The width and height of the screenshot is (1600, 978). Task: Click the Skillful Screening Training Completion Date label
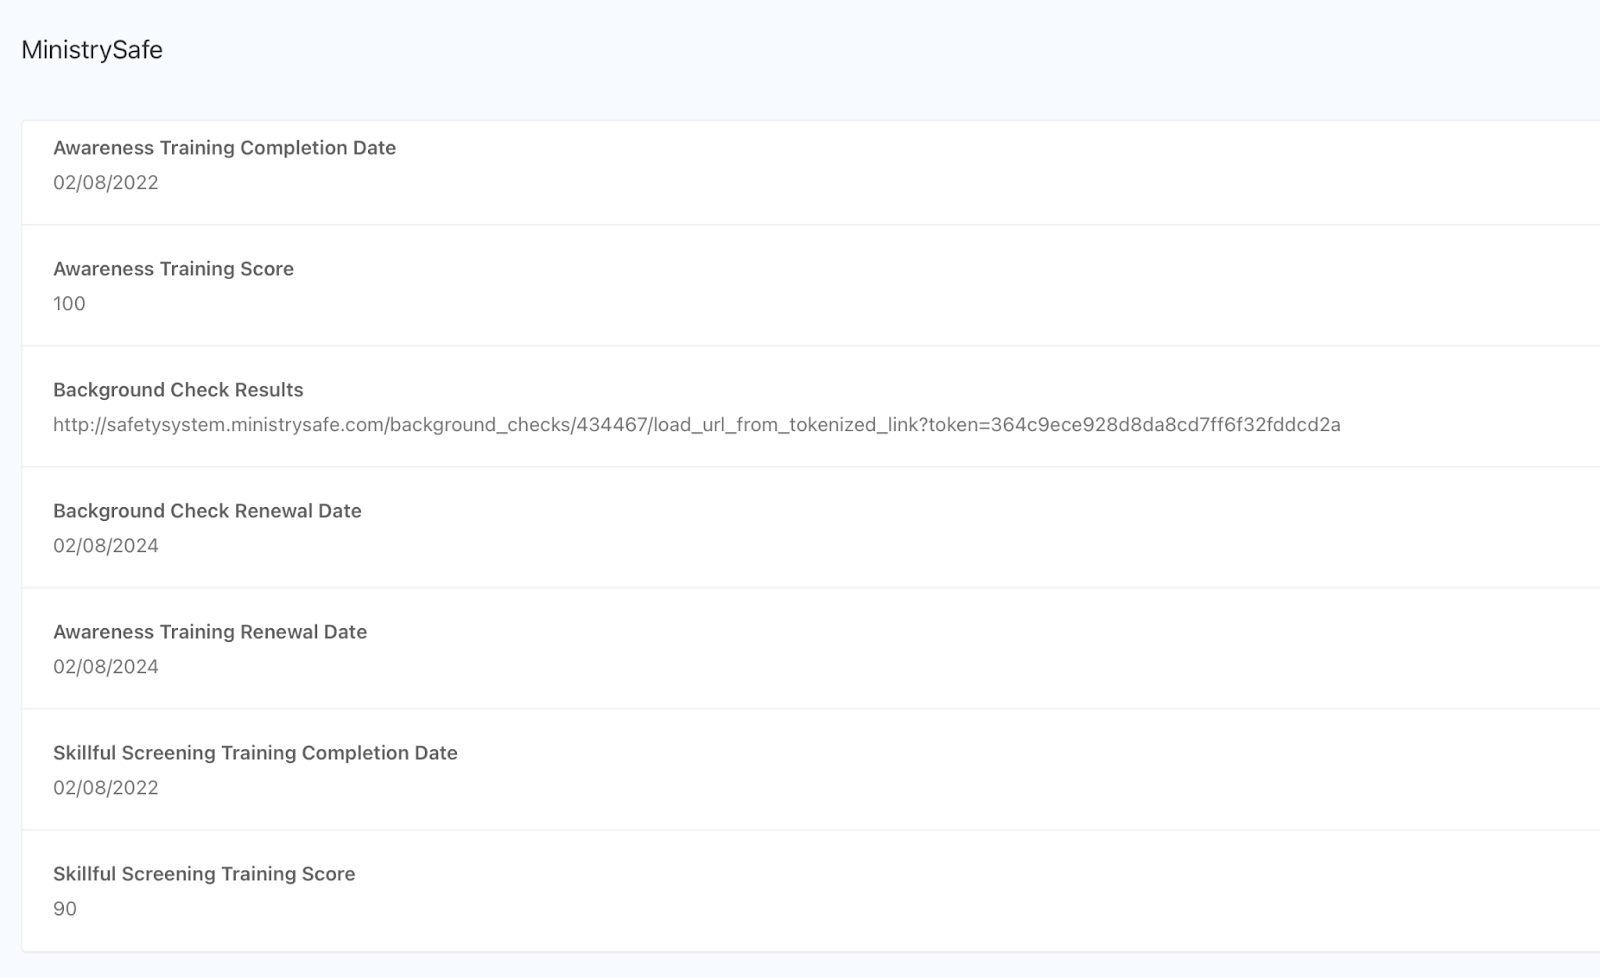pyautogui.click(x=255, y=753)
